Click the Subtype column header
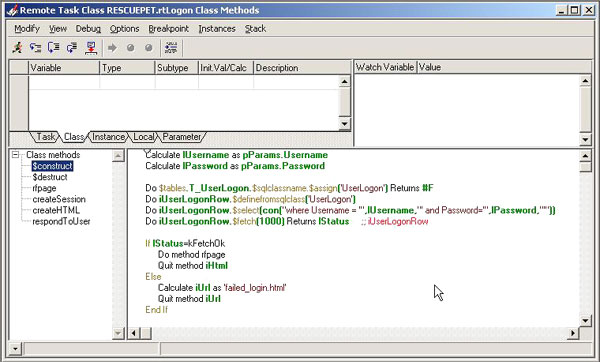600x362 pixels. [176, 68]
